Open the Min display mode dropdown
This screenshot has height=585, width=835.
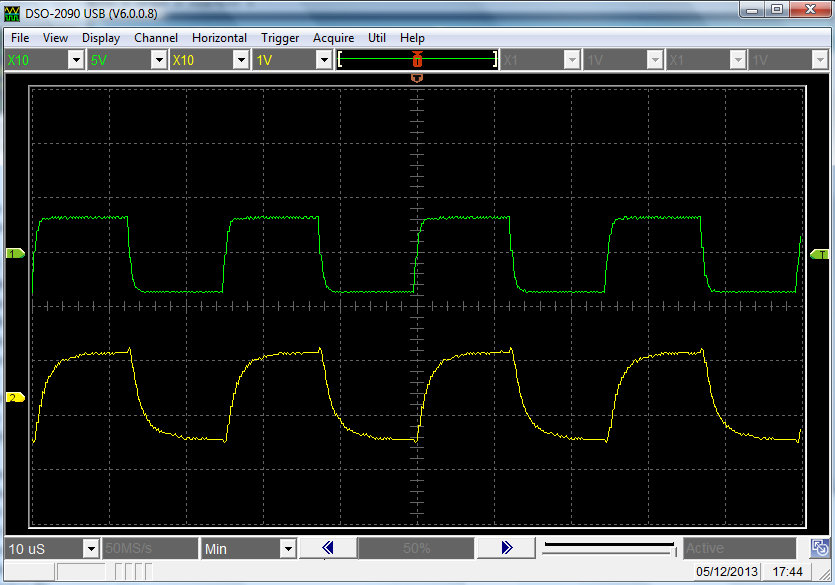click(288, 548)
